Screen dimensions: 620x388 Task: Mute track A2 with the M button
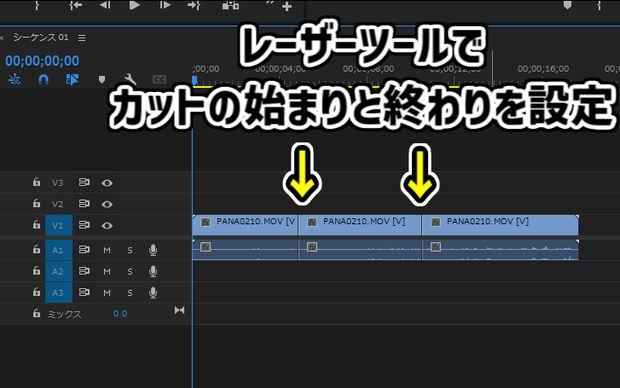pos(107,272)
